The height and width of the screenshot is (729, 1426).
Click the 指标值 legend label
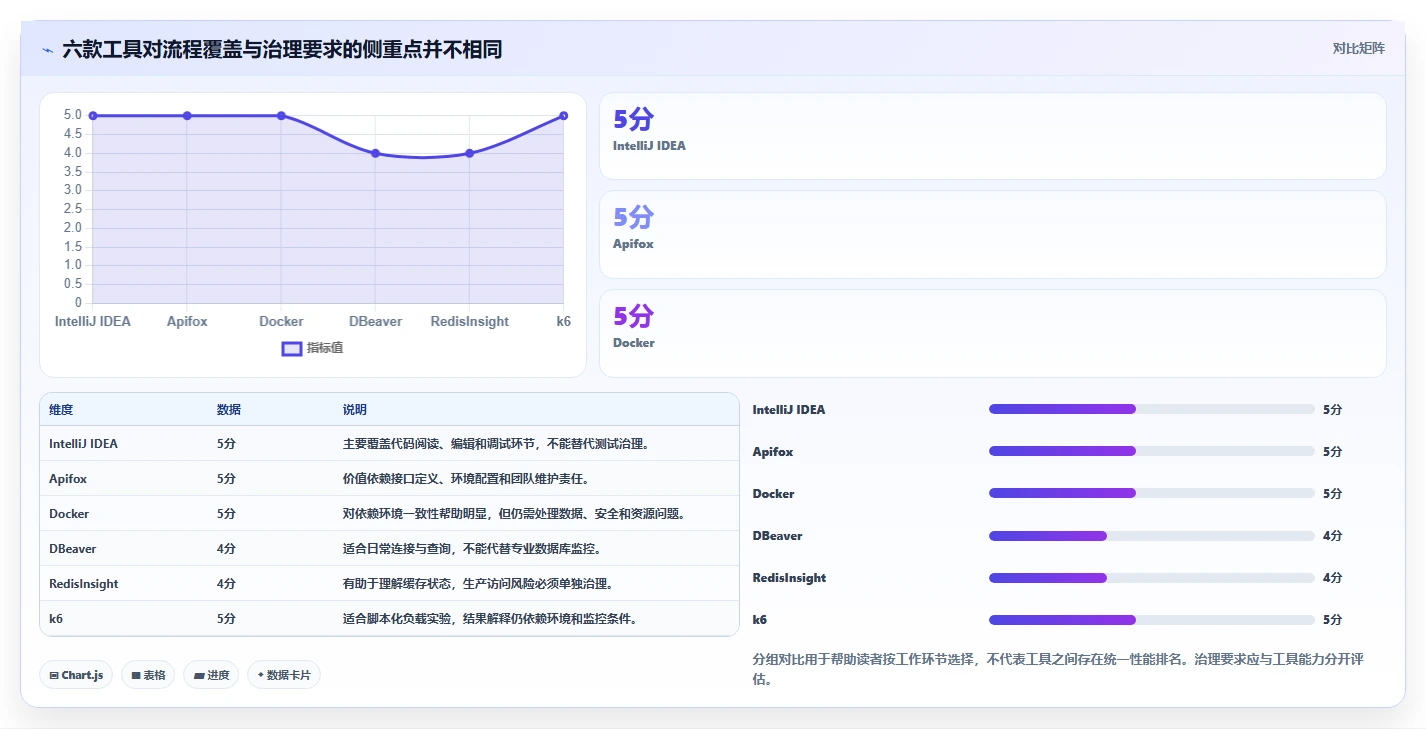tap(325, 348)
